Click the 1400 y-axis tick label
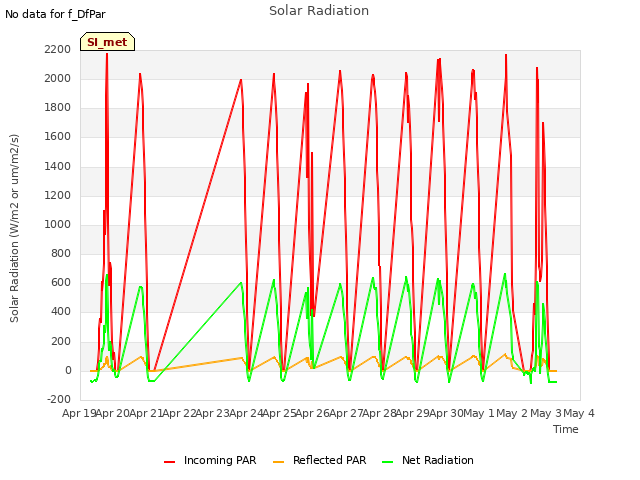 [x=58, y=166]
